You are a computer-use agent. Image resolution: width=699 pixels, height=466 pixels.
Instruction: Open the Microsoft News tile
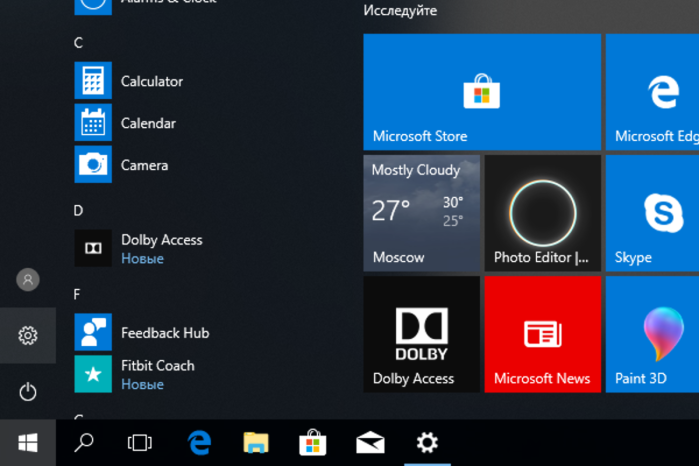[543, 334]
